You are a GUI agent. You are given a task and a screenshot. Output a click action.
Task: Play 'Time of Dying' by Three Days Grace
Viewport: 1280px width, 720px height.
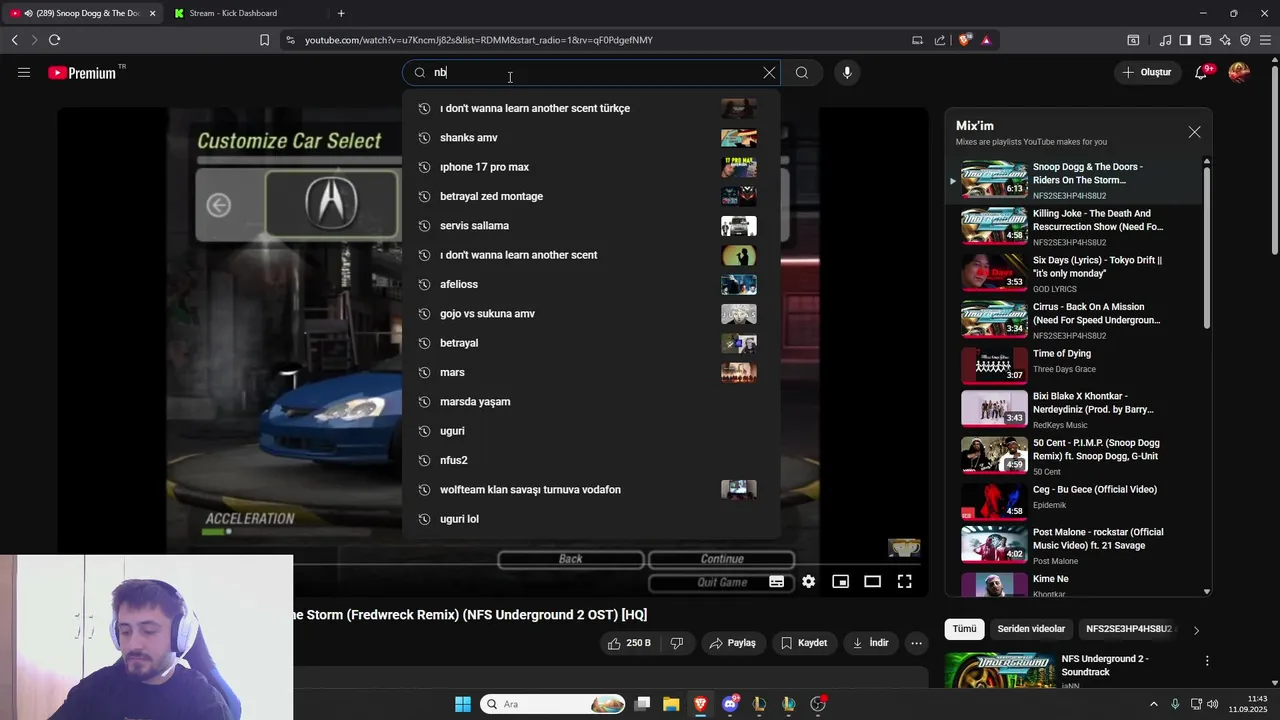[1075, 365]
